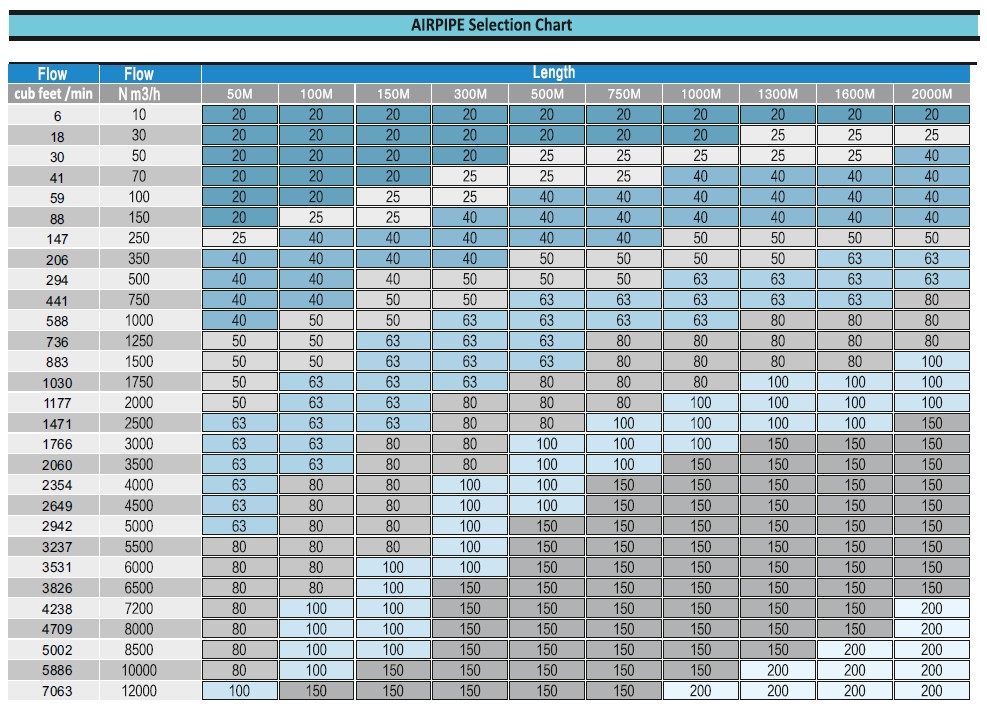This screenshot has height=707, width=987.
Task: Select the Length header
Action: coord(554,72)
